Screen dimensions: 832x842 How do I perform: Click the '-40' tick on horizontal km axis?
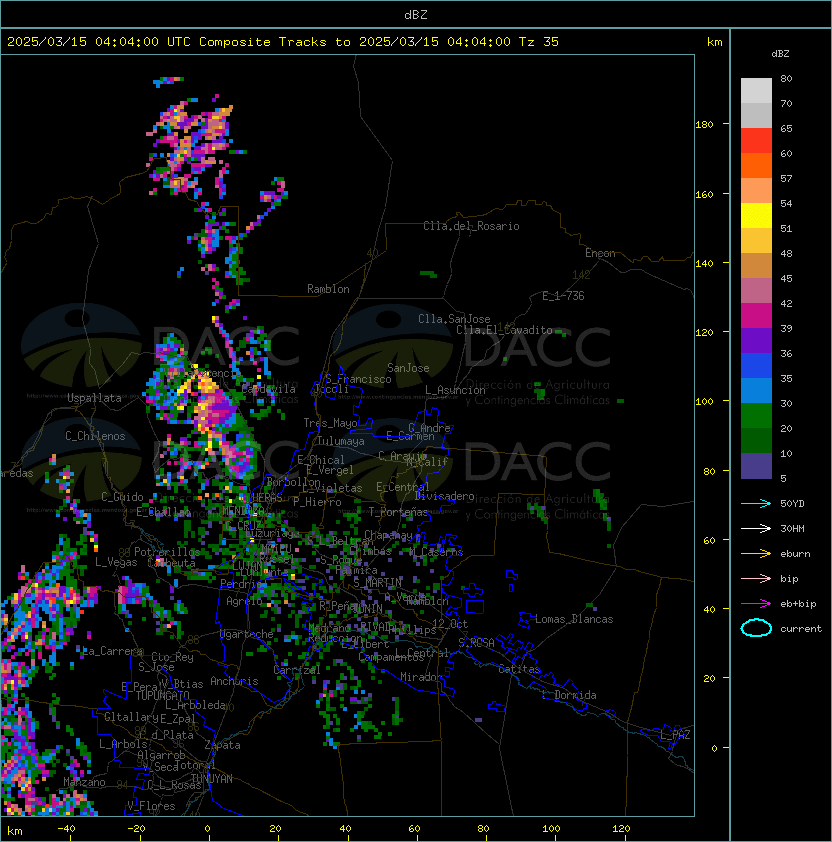pyautogui.click(x=66, y=829)
